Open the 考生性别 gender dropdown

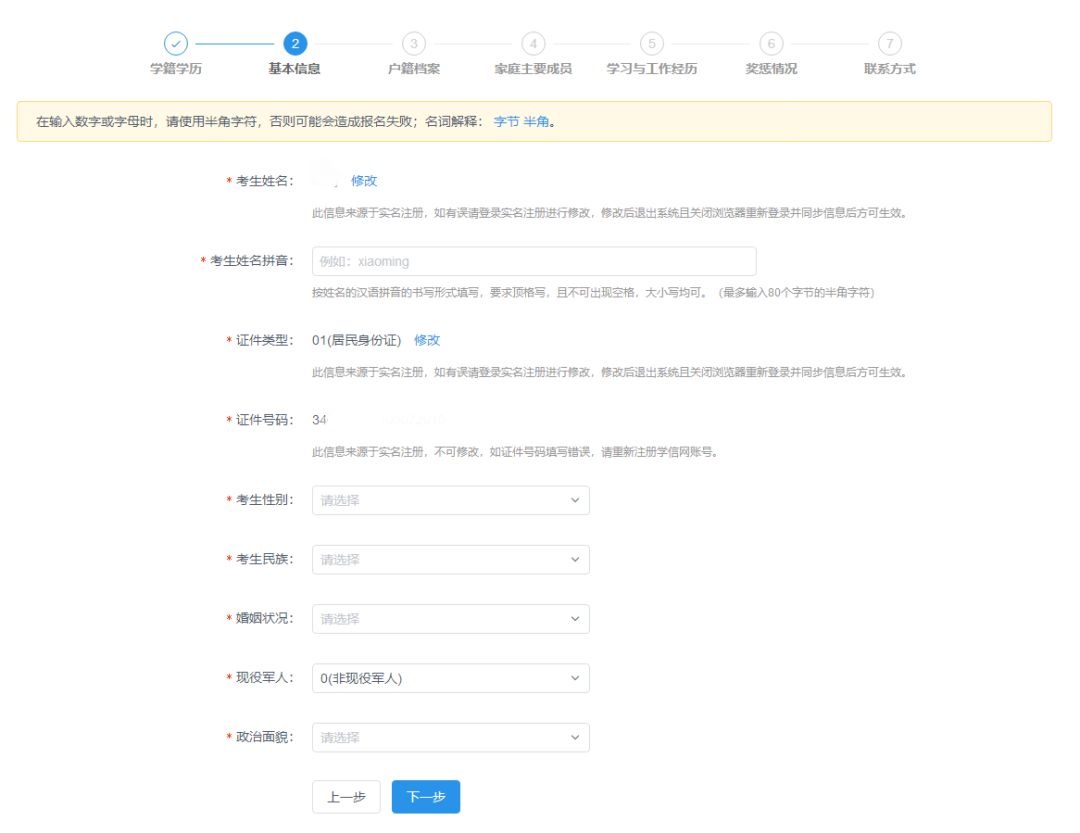450,500
